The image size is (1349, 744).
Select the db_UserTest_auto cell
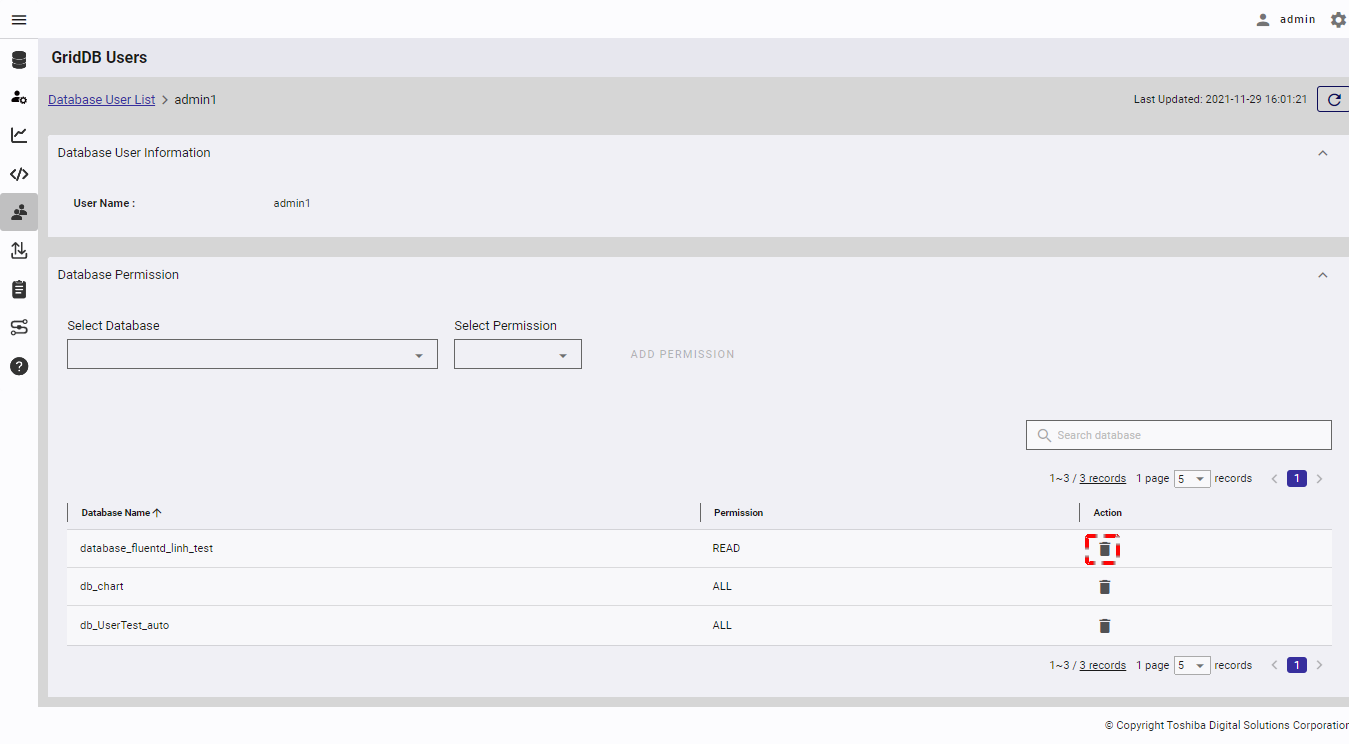pyautogui.click(x=125, y=626)
